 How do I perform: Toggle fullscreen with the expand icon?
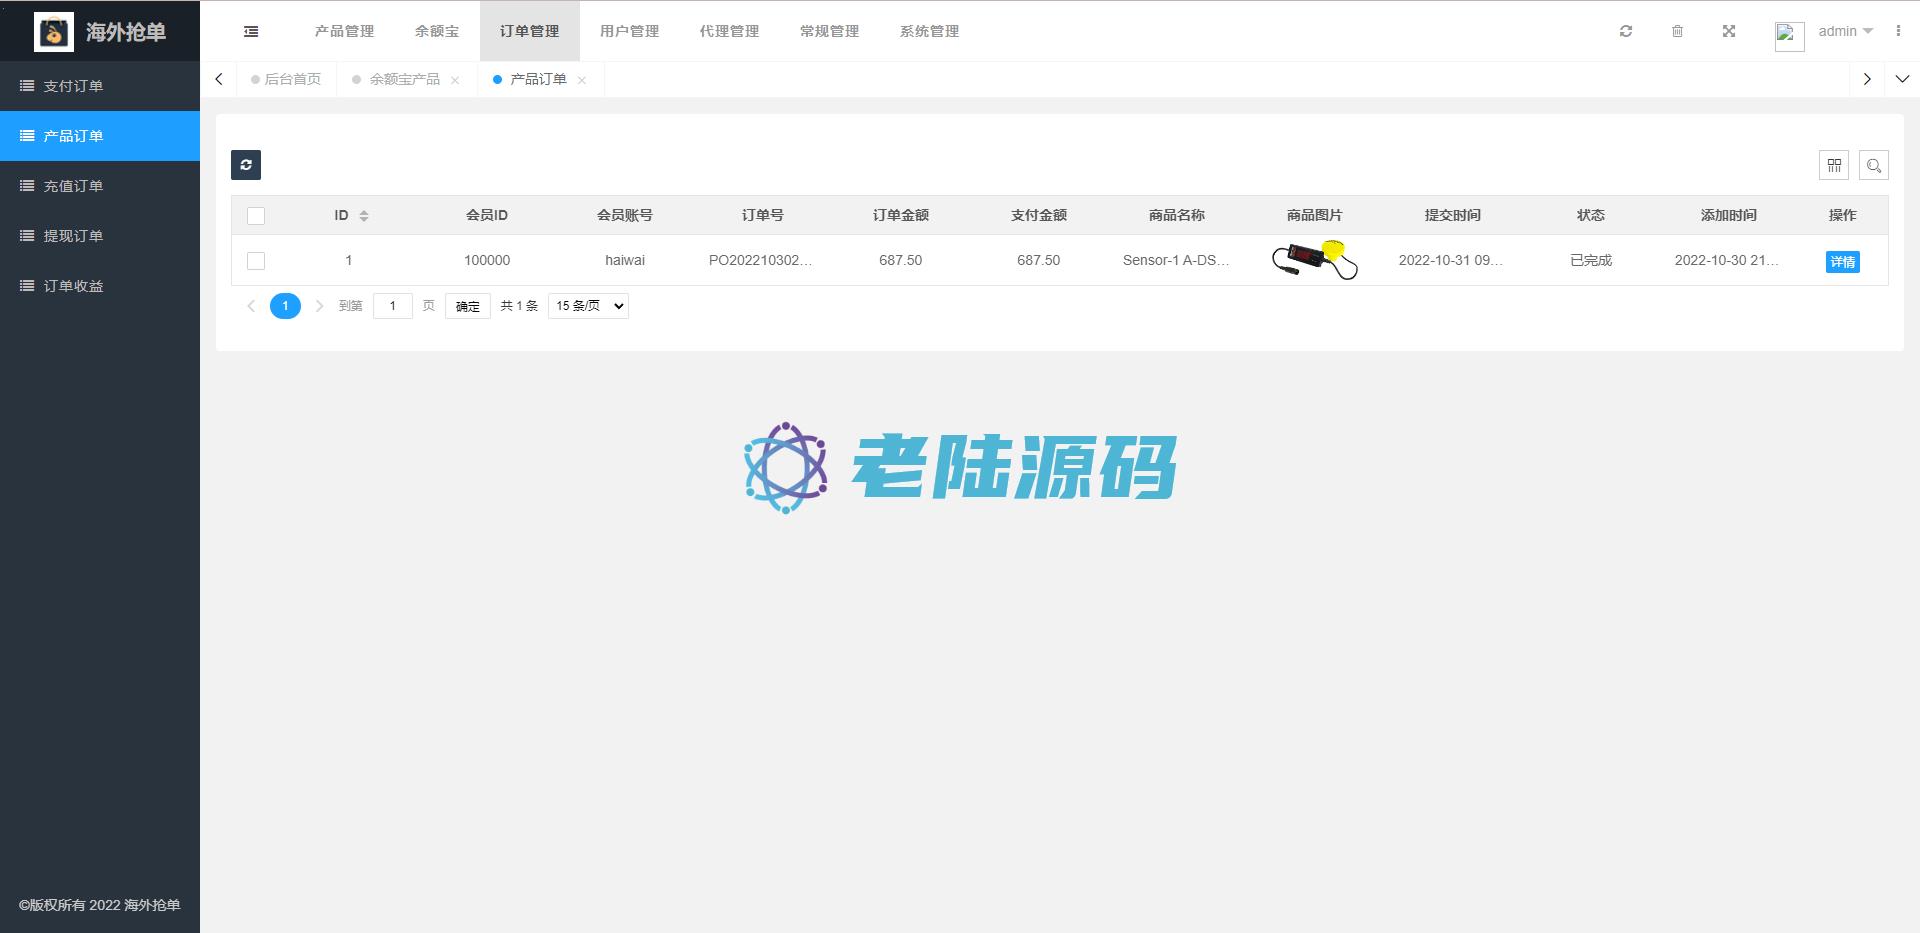1729,32
